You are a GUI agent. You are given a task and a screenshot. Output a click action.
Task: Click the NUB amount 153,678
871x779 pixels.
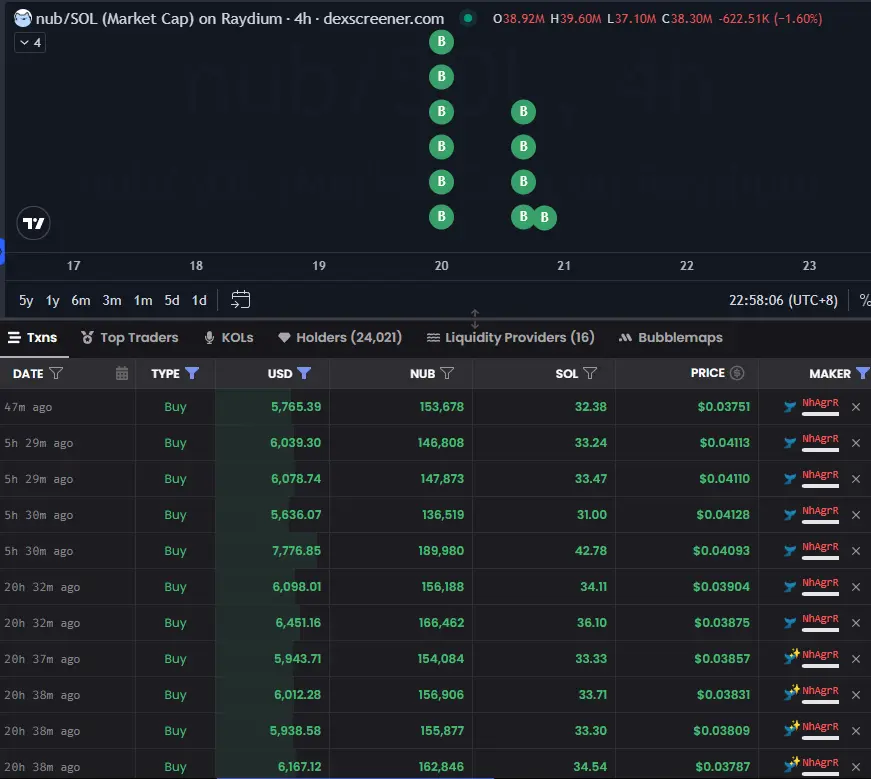441,407
